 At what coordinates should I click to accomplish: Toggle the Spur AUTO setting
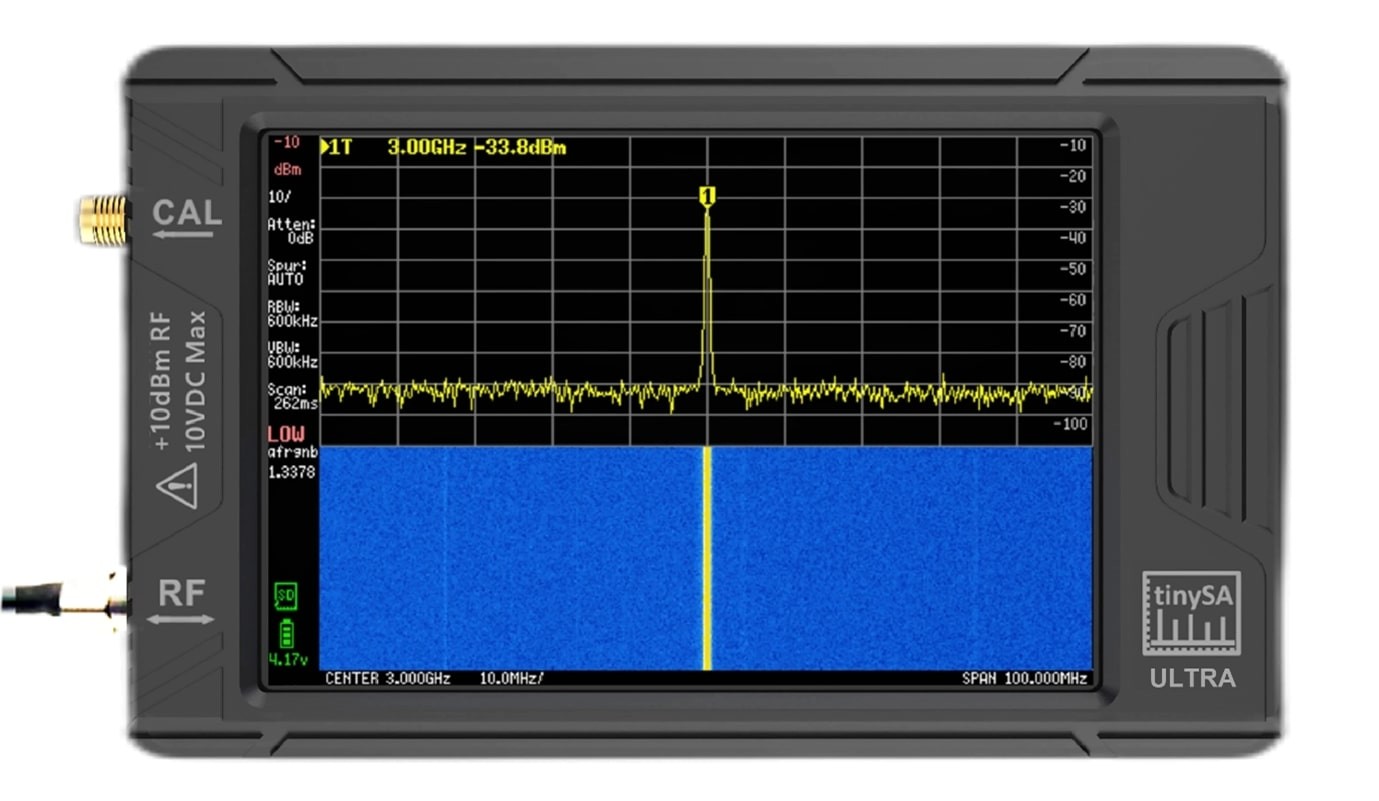coord(285,273)
